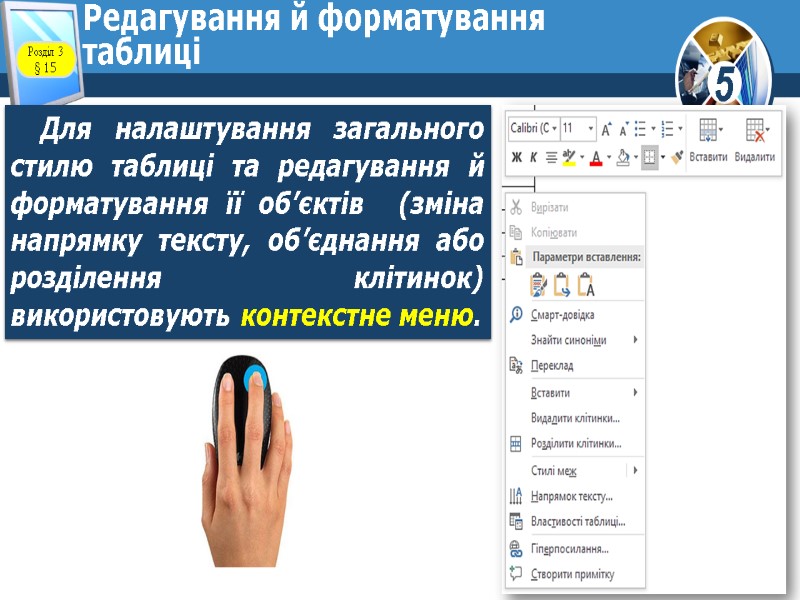
Task: Click the Grow Font icon
Action: coord(606,130)
